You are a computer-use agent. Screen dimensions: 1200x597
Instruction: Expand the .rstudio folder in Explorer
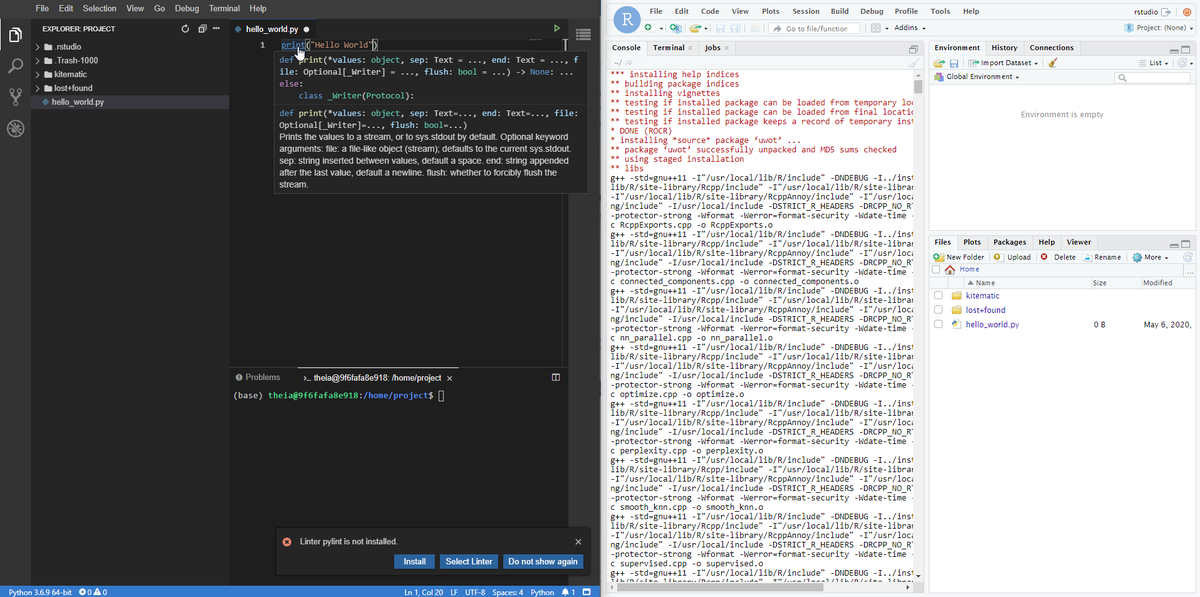tap(38, 47)
